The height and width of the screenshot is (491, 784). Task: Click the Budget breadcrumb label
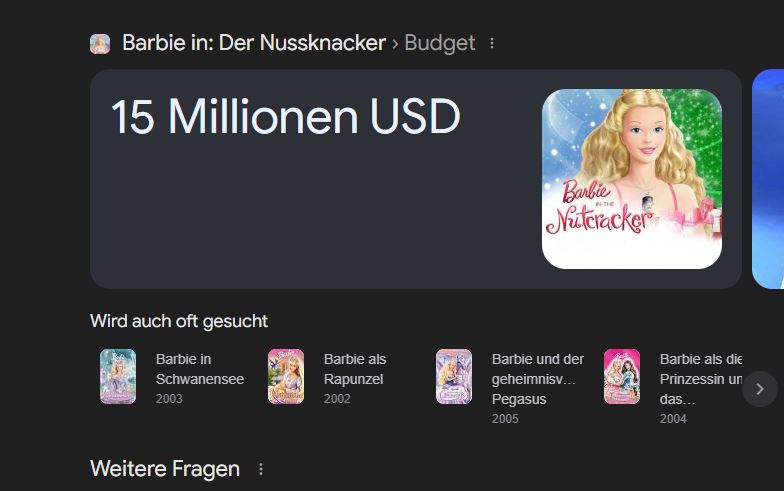pyautogui.click(x=440, y=44)
